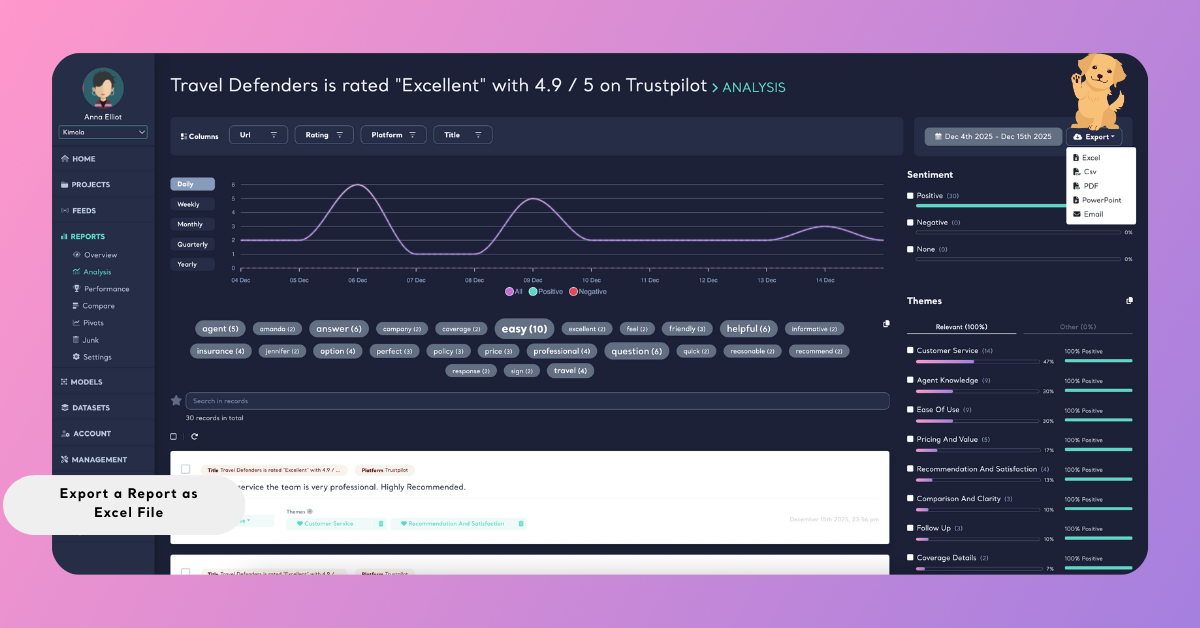Check the first record card checkbox
Image resolution: width=1200 pixels, height=628 pixels.
click(x=185, y=469)
